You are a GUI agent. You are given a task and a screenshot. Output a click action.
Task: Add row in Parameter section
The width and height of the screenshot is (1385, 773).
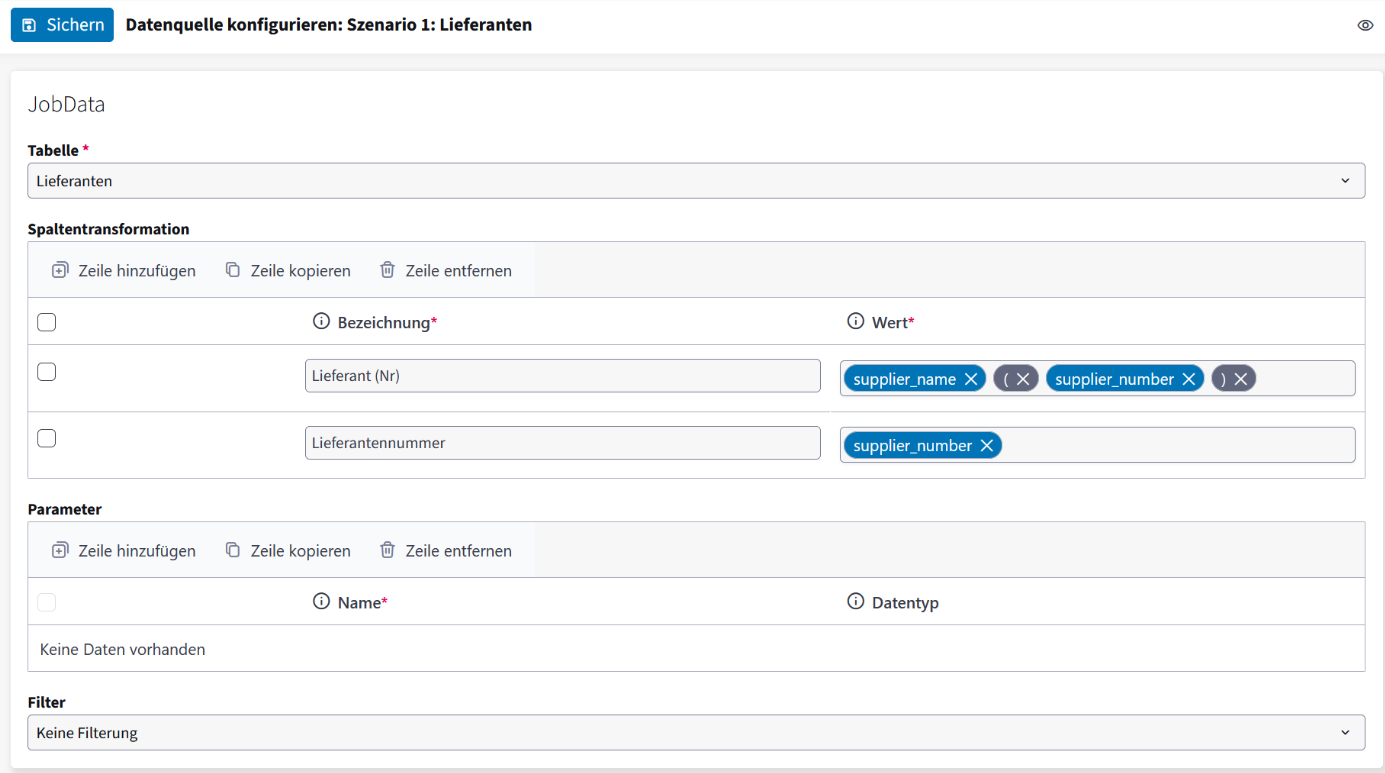[124, 550]
